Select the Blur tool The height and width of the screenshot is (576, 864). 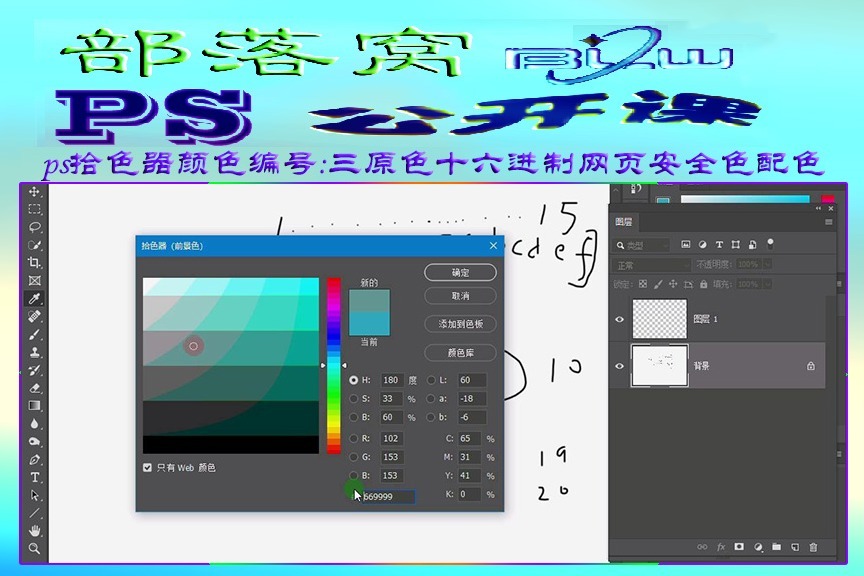[34, 424]
